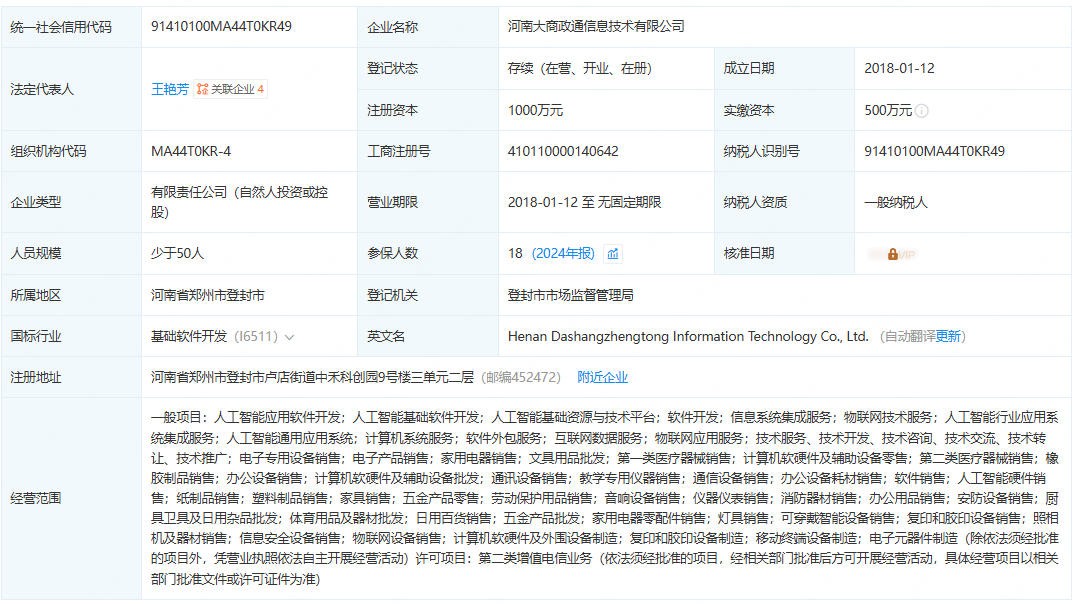The height and width of the screenshot is (604, 1075).
Task: Click the 经营范围 business scope paragraph
Action: click(605, 498)
